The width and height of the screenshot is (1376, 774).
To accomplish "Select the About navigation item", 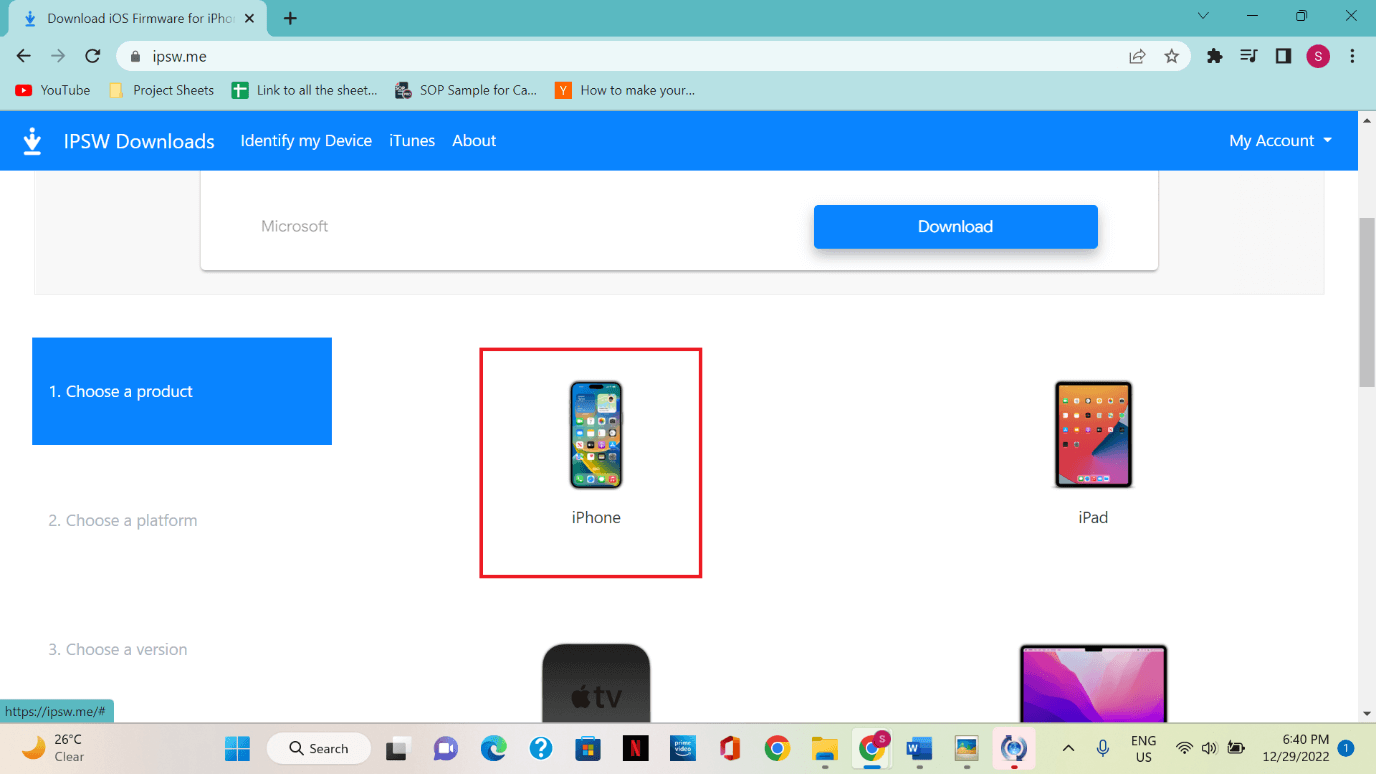I will [474, 140].
